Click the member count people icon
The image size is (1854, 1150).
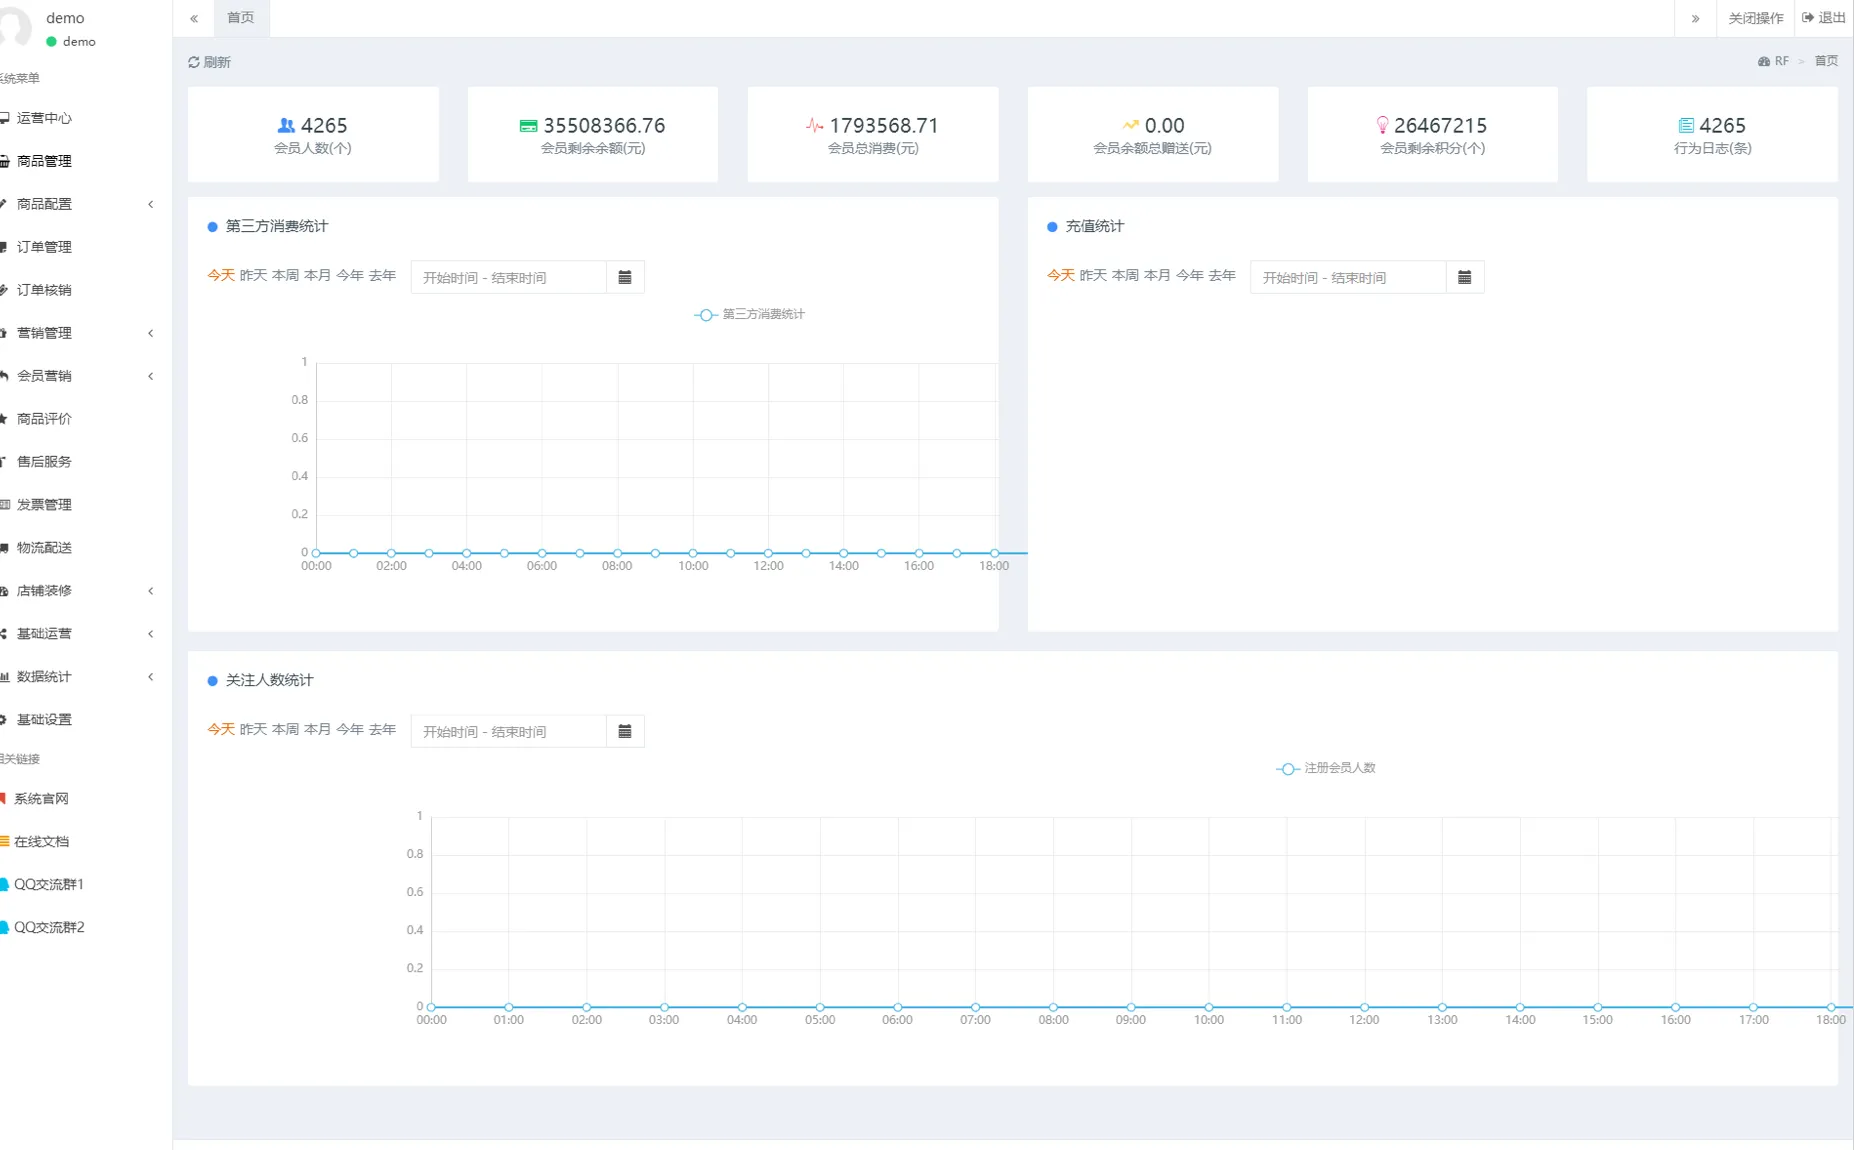(x=286, y=125)
